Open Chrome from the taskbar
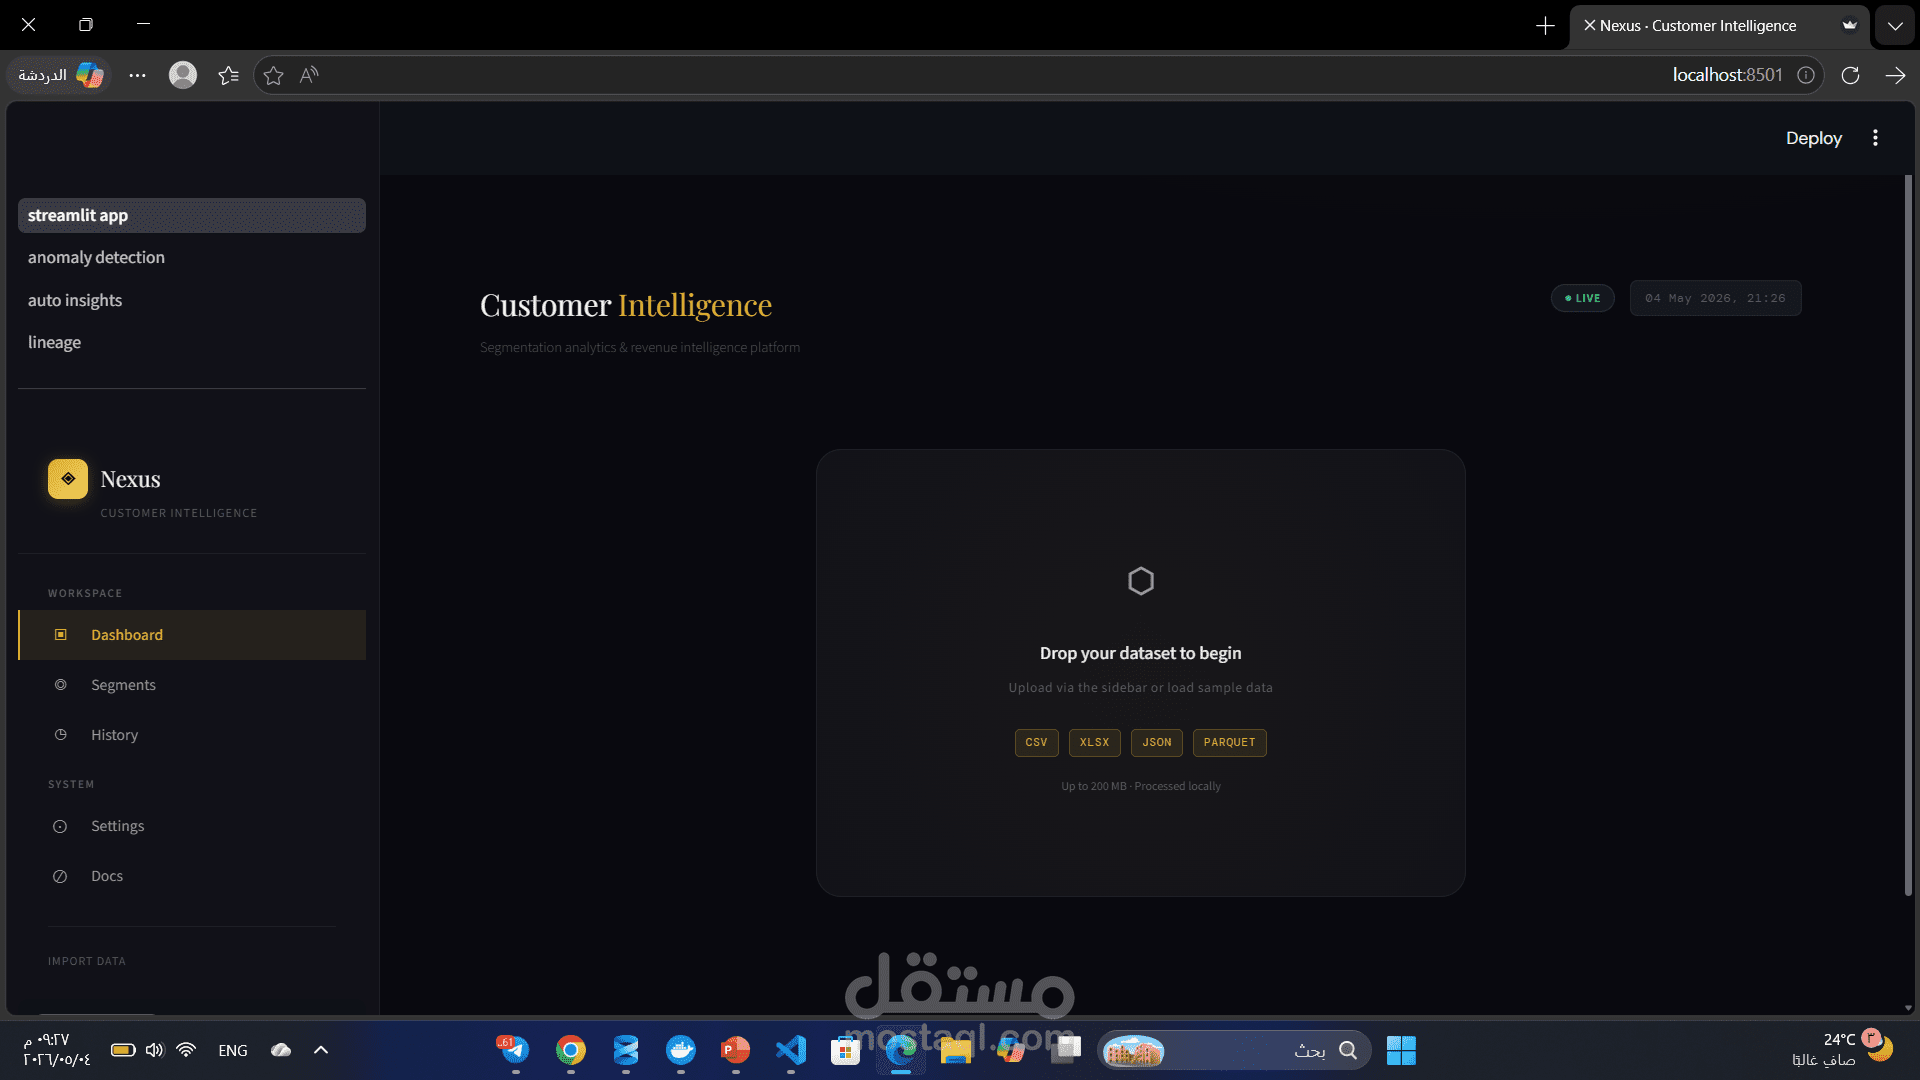The width and height of the screenshot is (1920, 1080). [x=571, y=1050]
